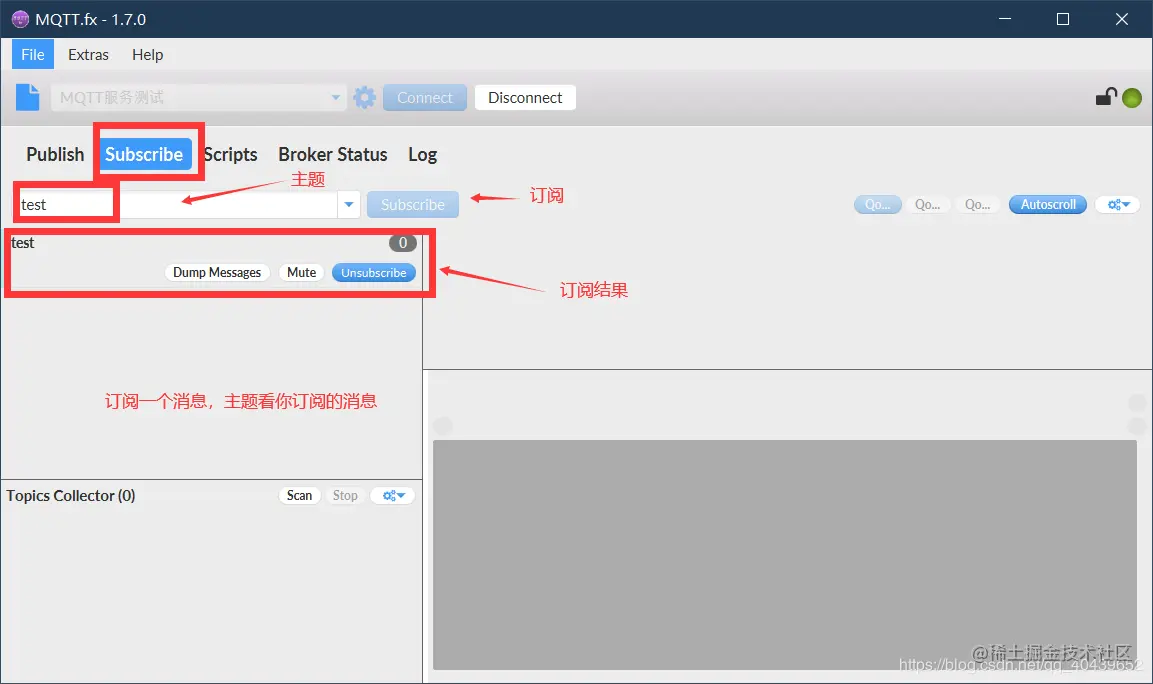
Task: Select the second Qo... QoS toggle
Action: 927,204
